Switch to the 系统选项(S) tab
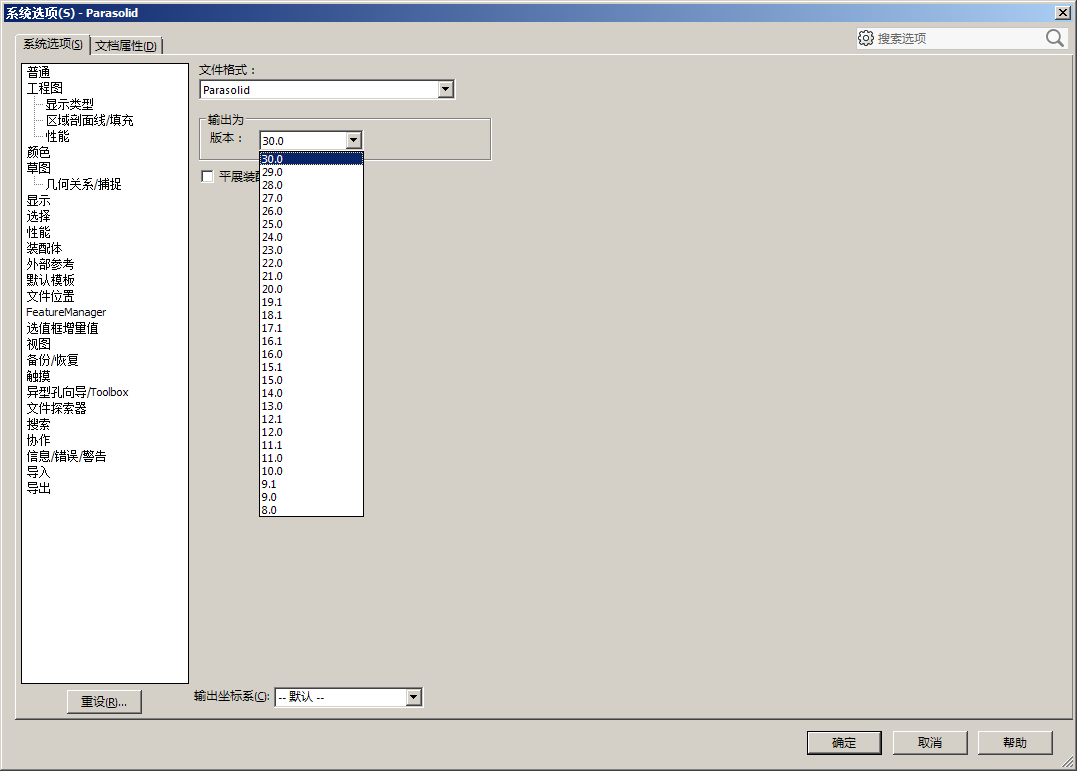This screenshot has width=1077, height=771. [53, 44]
